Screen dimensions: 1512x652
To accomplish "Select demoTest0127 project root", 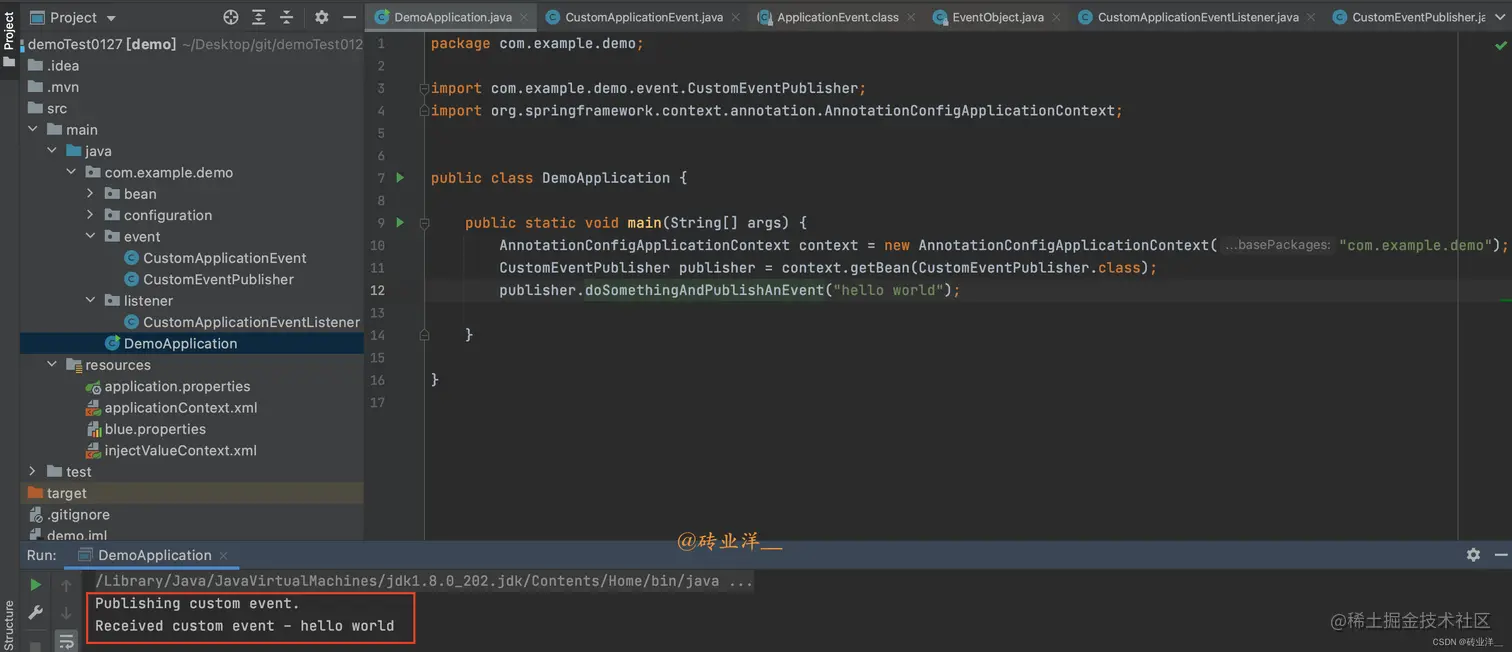I will tap(191, 44).
